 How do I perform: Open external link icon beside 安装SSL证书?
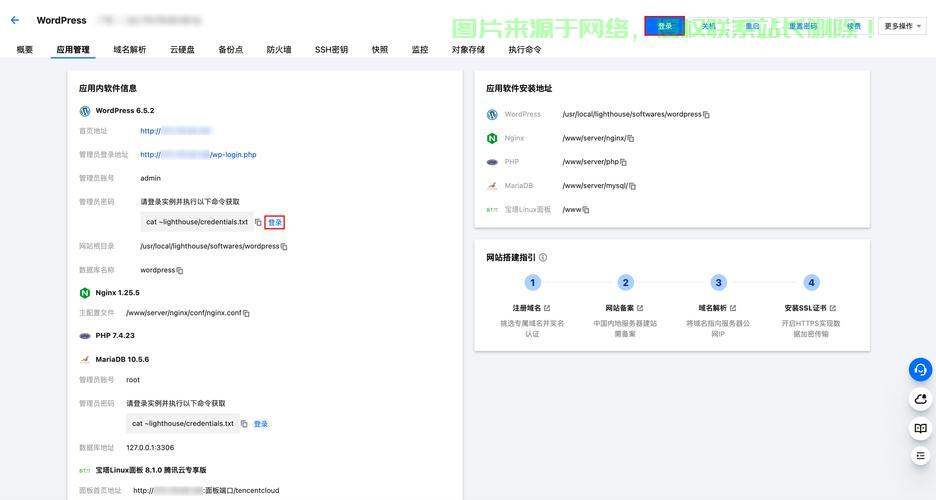pyautogui.click(x=833, y=308)
